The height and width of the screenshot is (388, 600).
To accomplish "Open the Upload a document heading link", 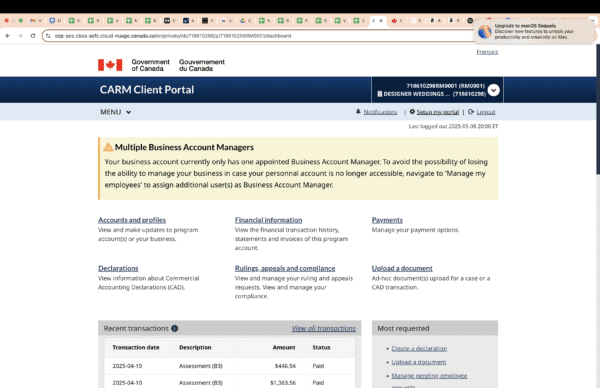I will (402, 268).
